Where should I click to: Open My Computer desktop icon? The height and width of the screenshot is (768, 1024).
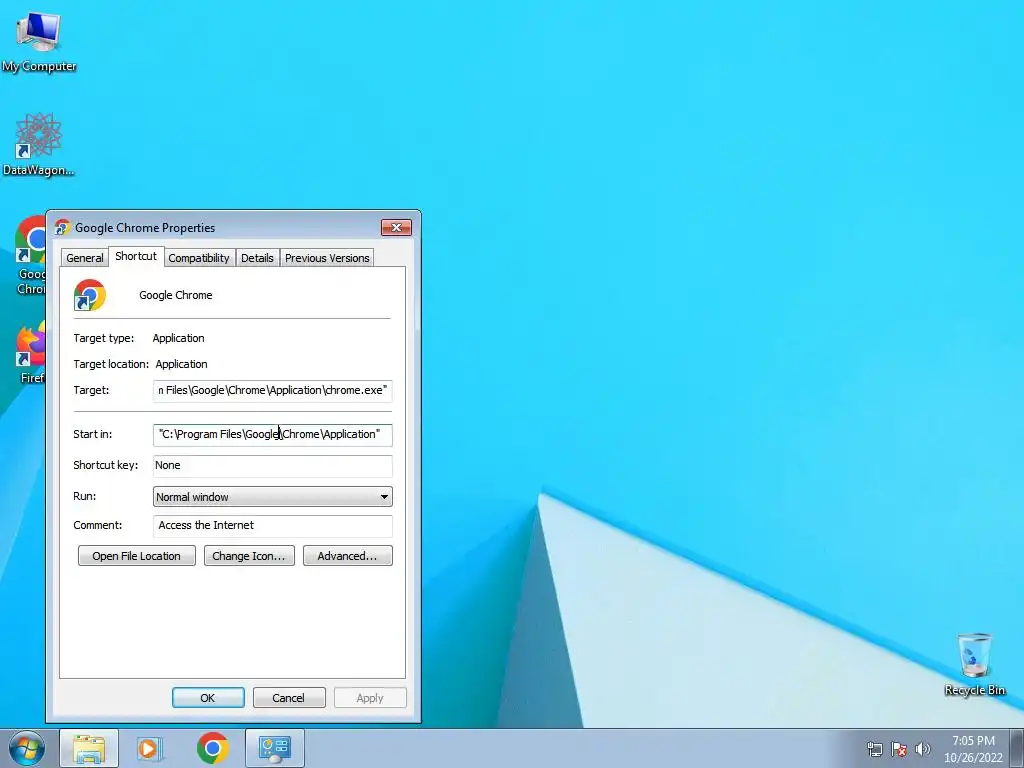tap(39, 41)
